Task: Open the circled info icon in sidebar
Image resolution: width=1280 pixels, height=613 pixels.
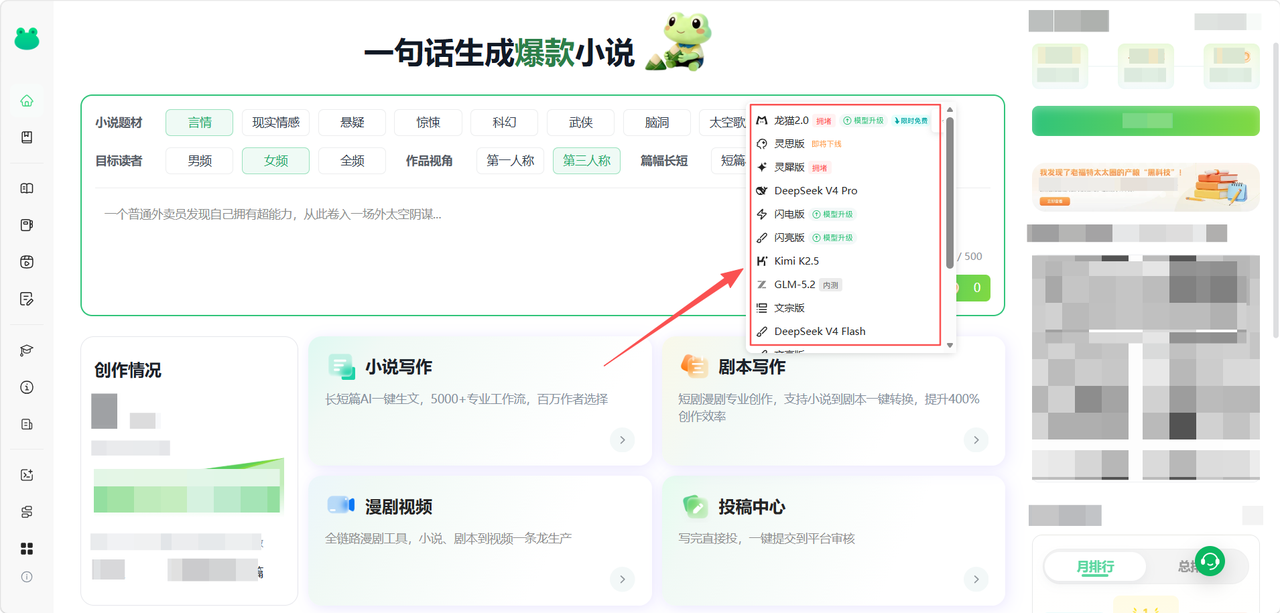Action: (x=27, y=387)
